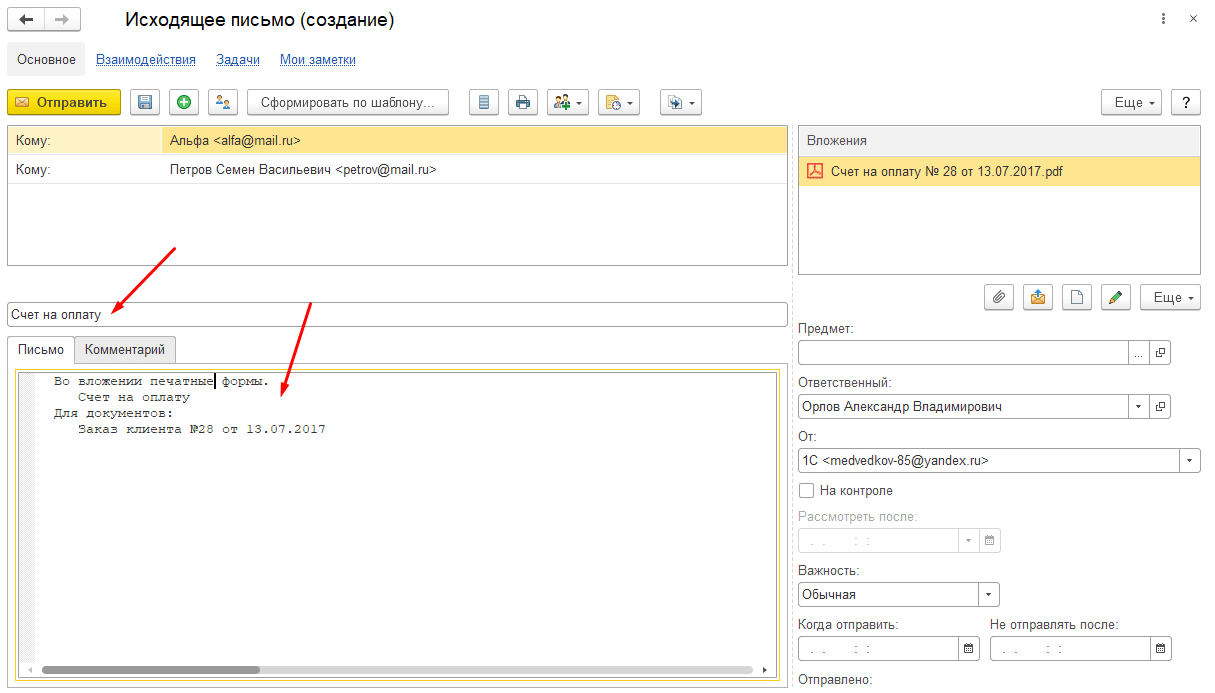Select the Комментарий tab

tap(125, 350)
